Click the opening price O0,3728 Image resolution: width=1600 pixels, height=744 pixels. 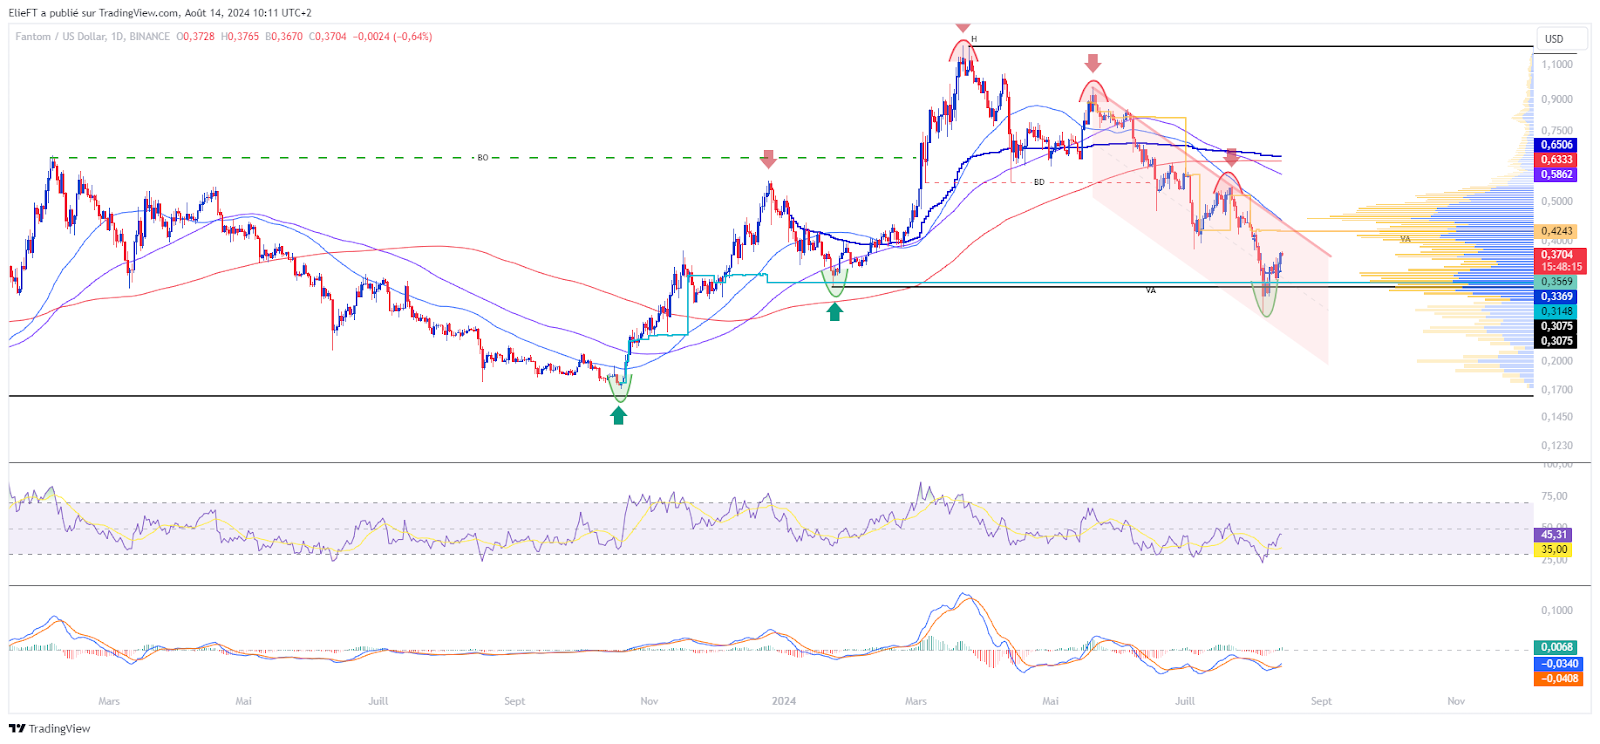[x=195, y=36]
